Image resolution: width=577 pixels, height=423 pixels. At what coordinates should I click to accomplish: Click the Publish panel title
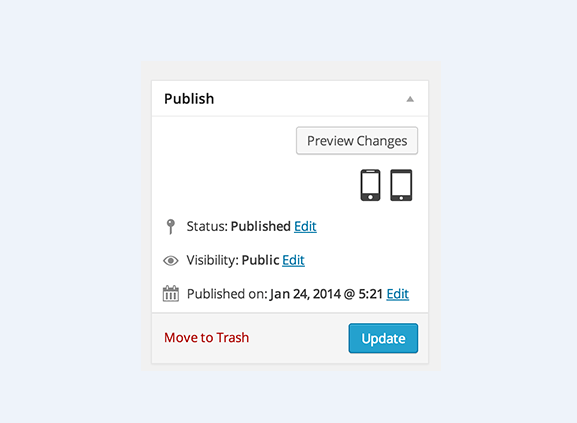pos(189,99)
